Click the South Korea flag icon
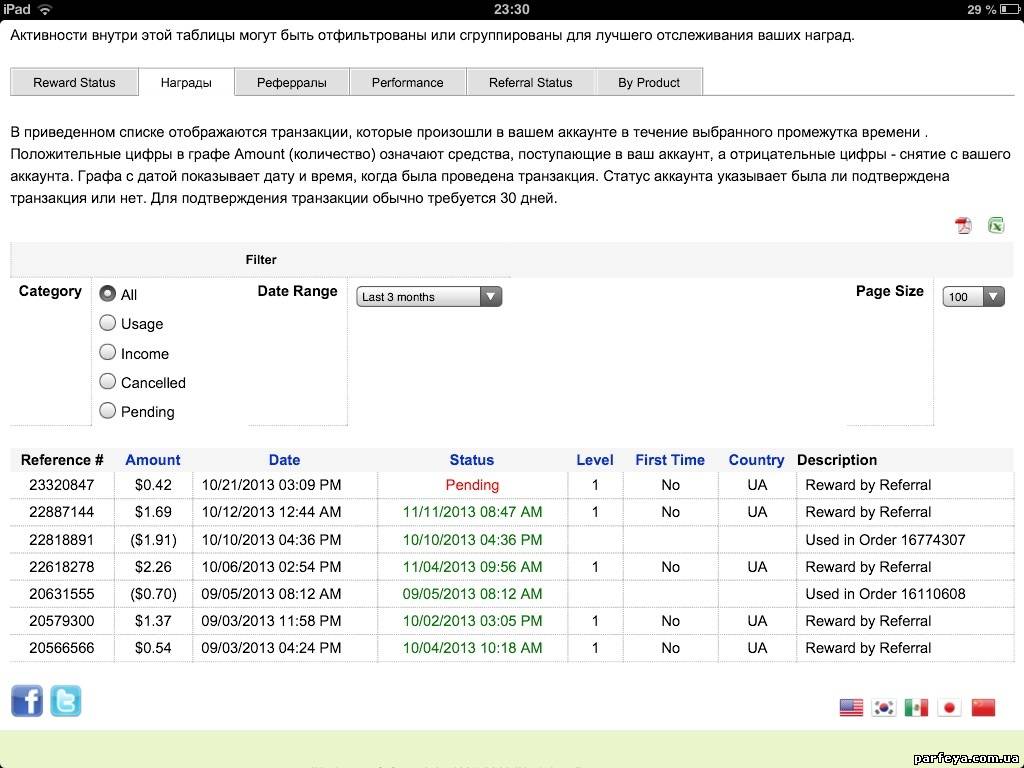Screen dimensions: 1024x768 pos(884,708)
